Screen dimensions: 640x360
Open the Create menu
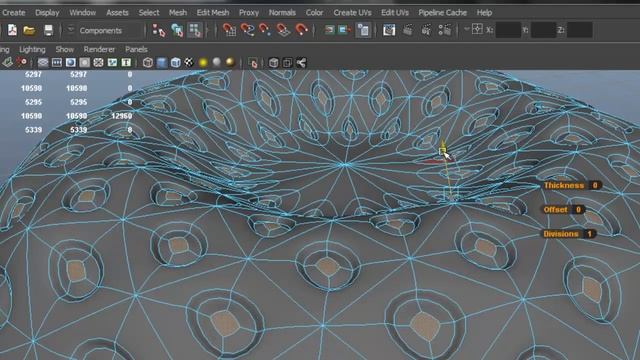click(x=13, y=13)
